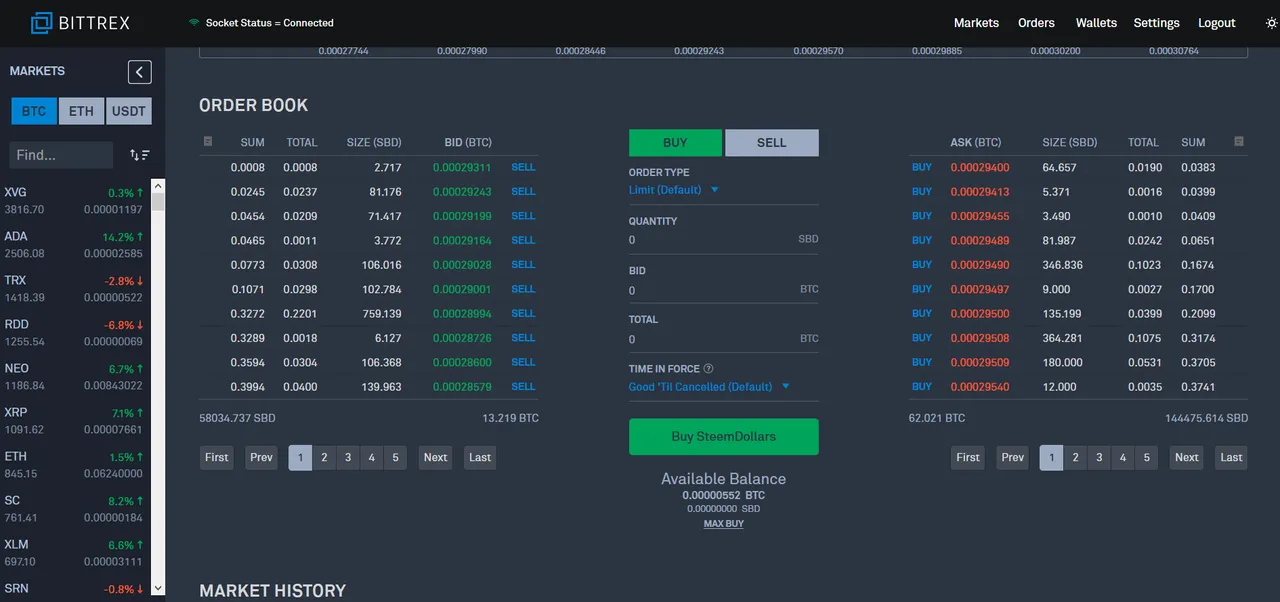Click Next in ask table pagination
This screenshot has width=1280, height=602.
click(1186, 458)
